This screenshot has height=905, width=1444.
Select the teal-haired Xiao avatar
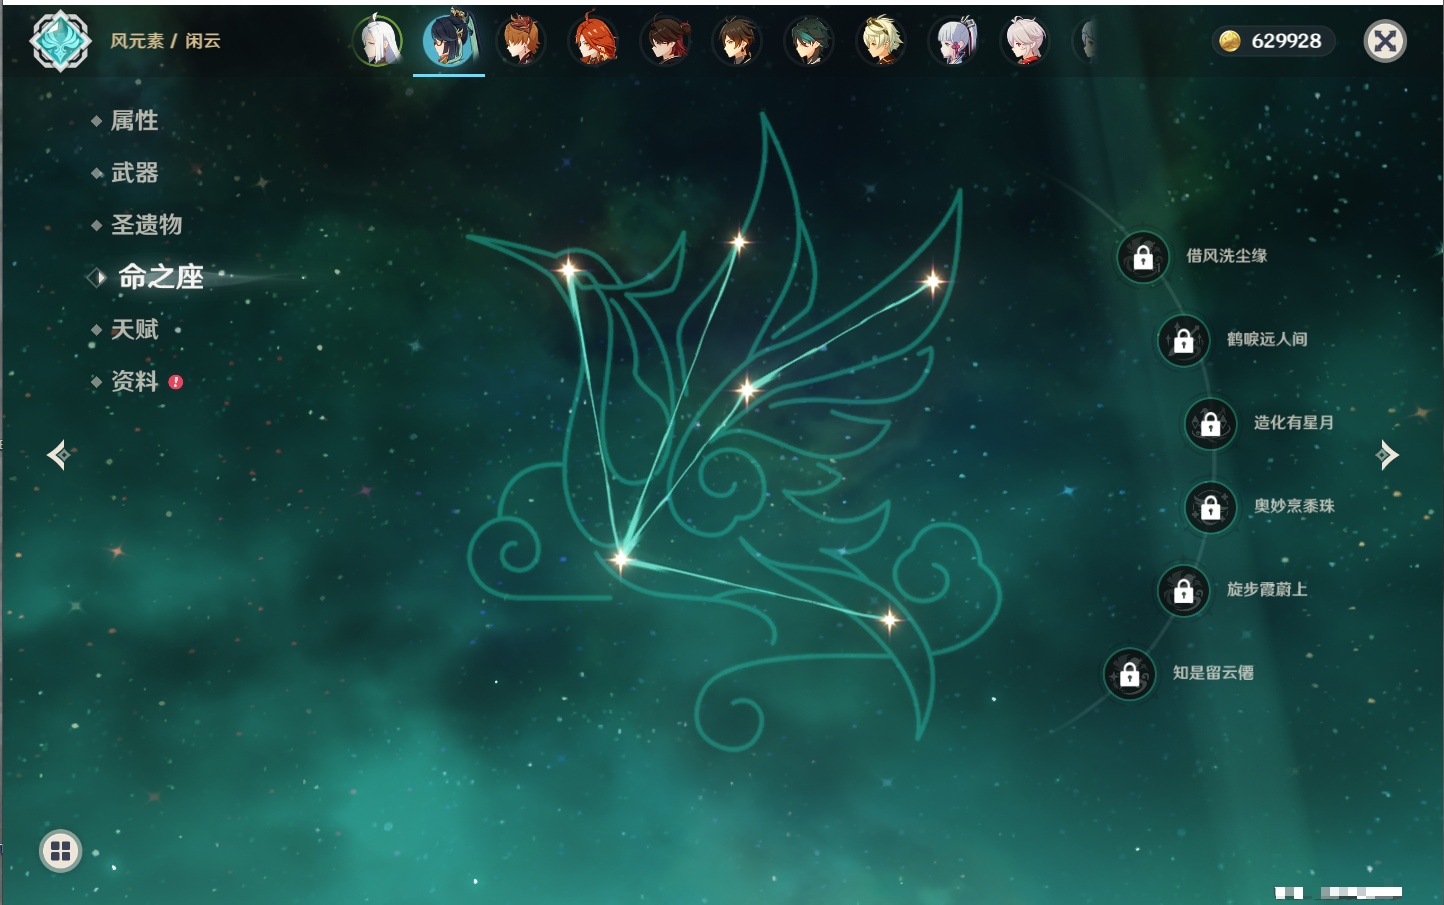click(x=809, y=41)
